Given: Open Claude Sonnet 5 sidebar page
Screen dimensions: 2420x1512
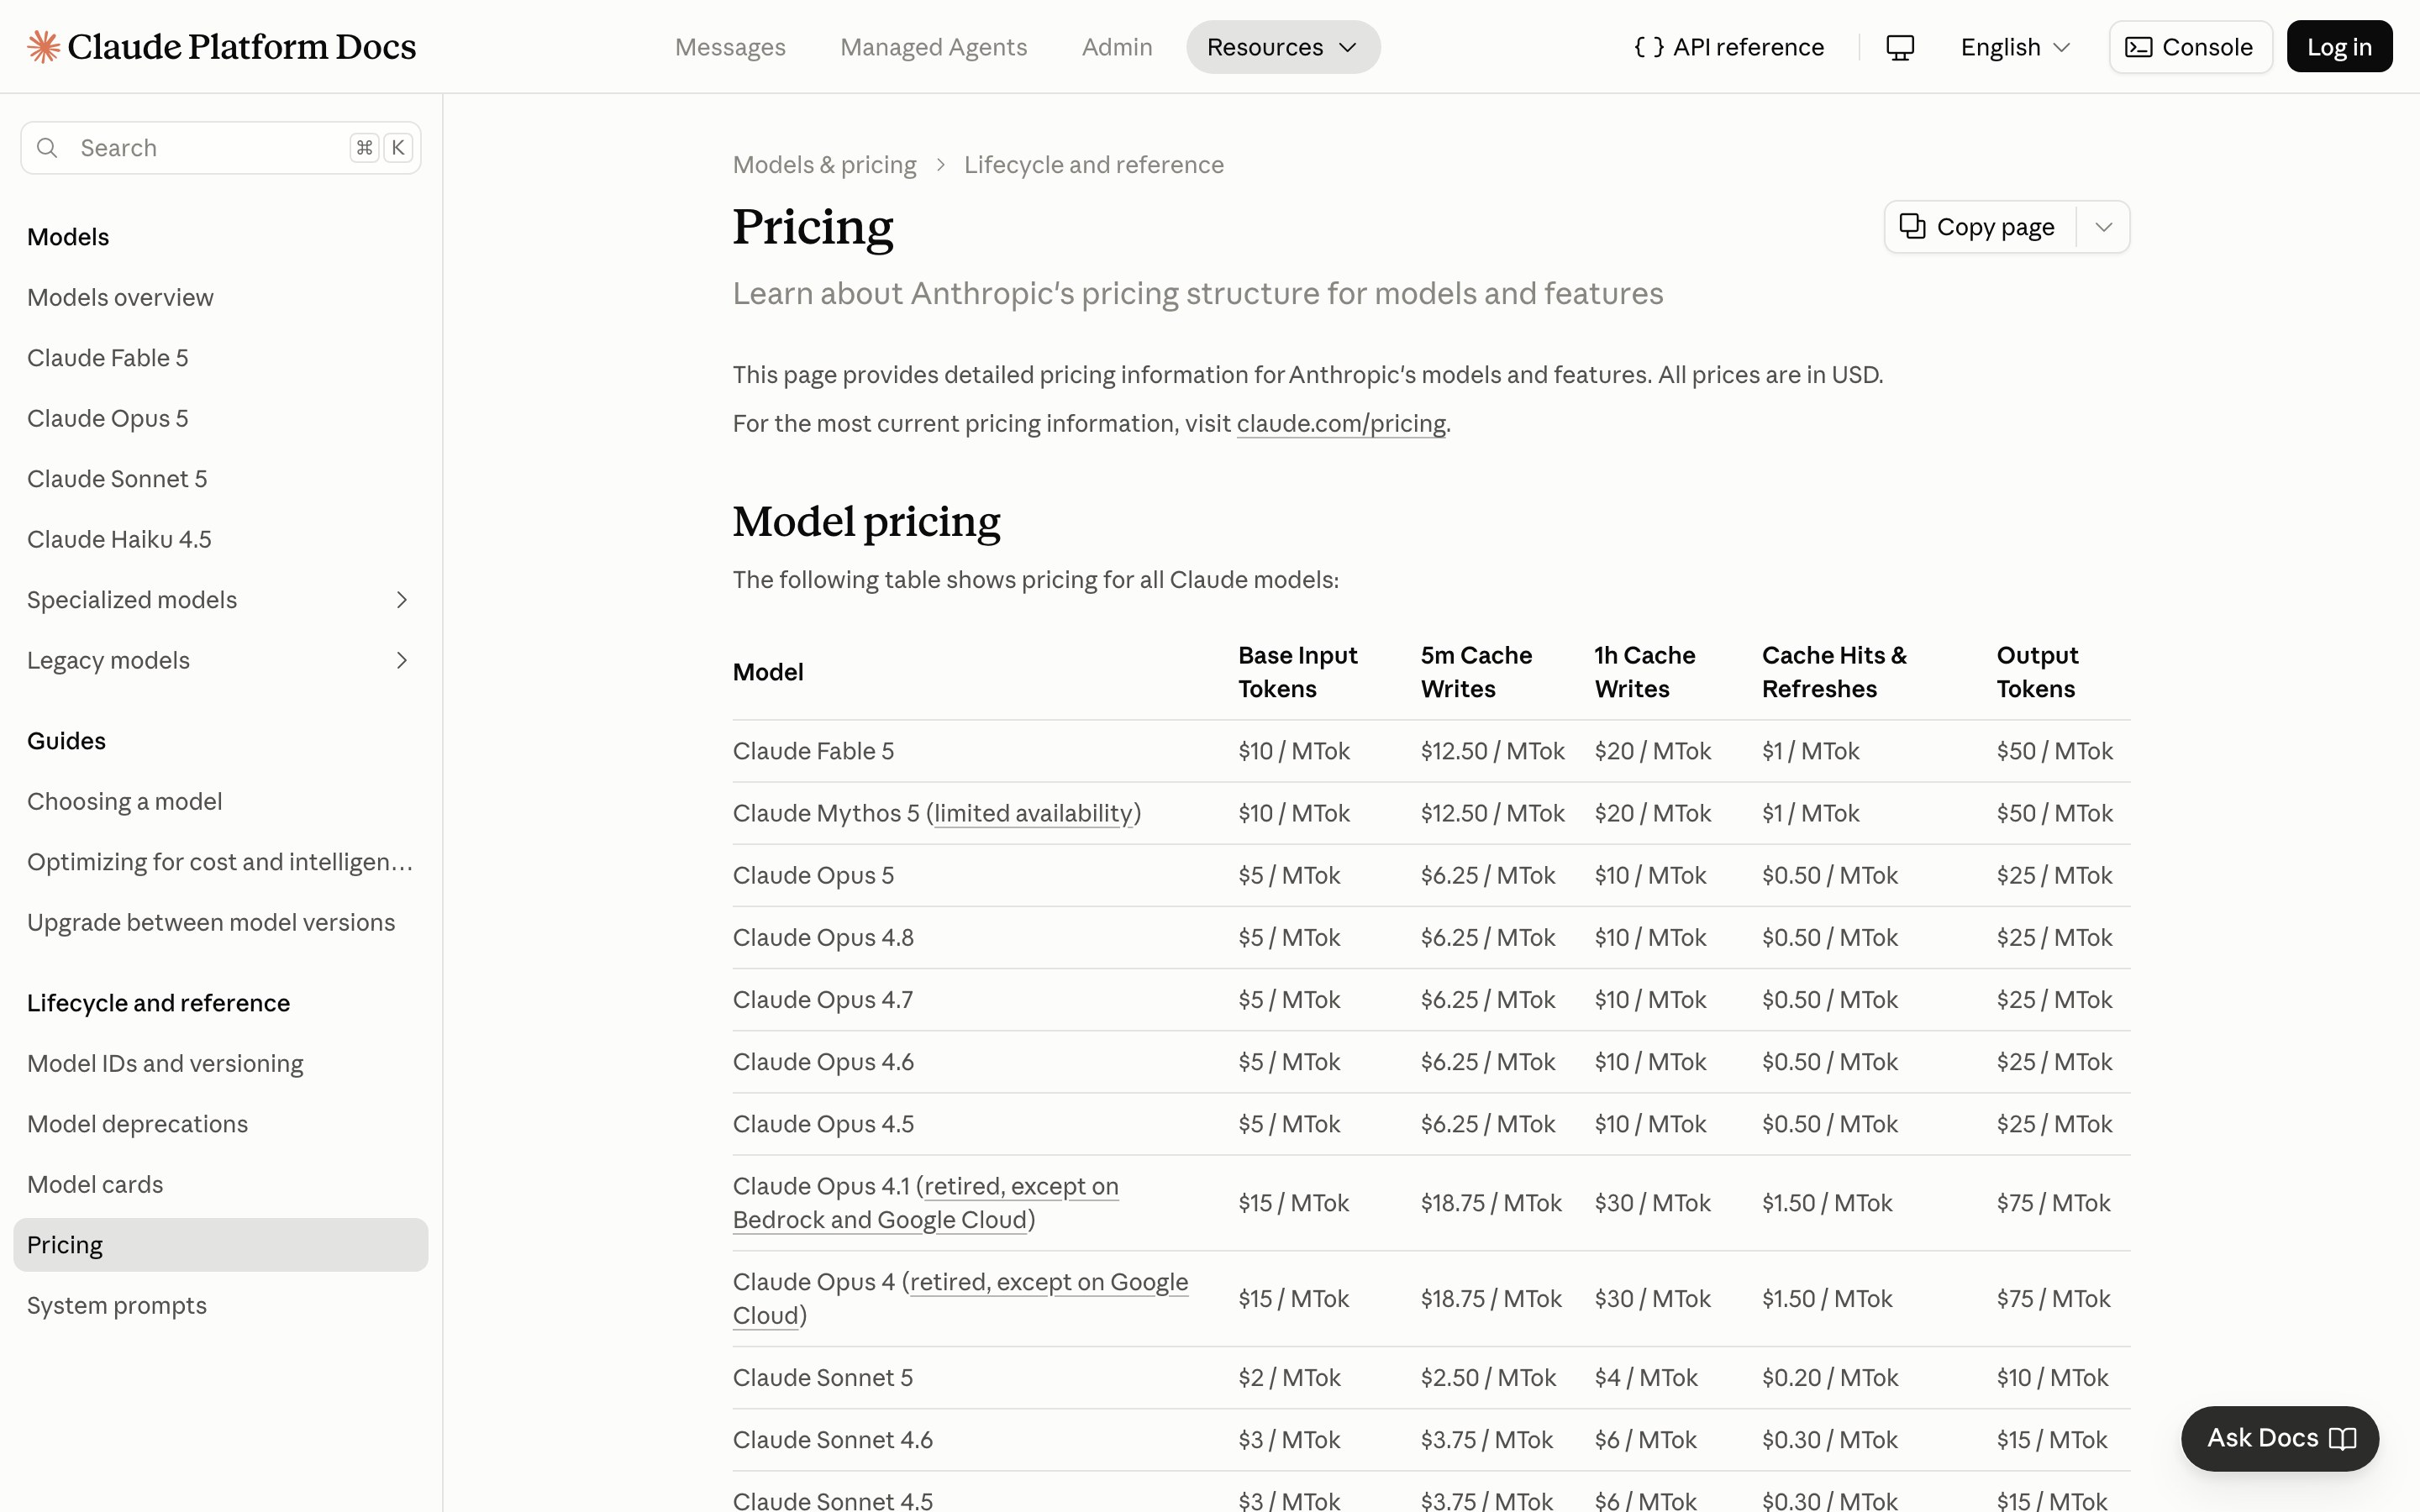Looking at the screenshot, I should tap(117, 479).
